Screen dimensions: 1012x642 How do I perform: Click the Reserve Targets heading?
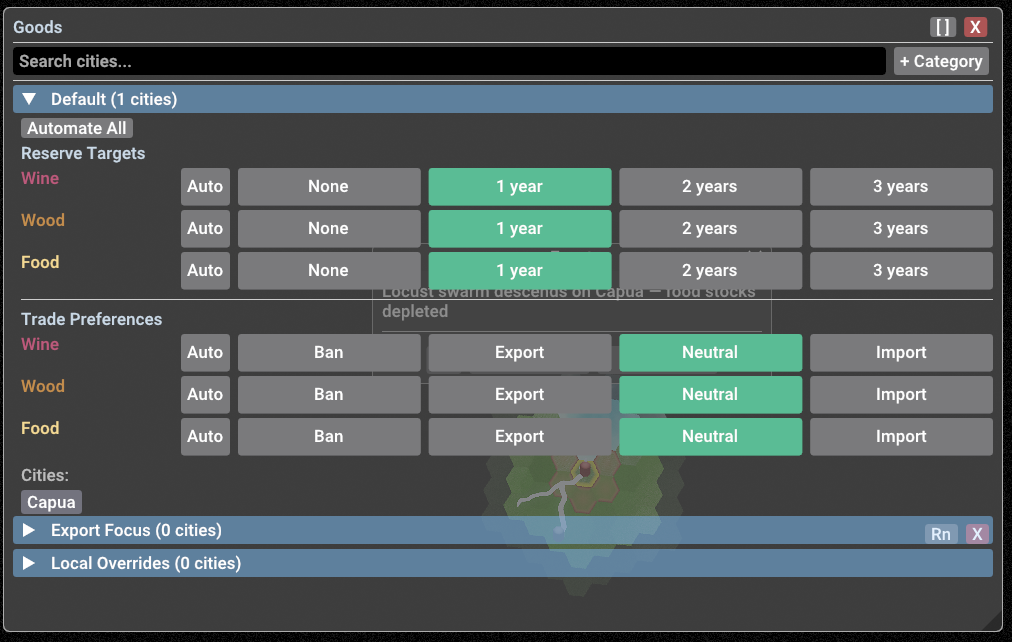pos(83,154)
